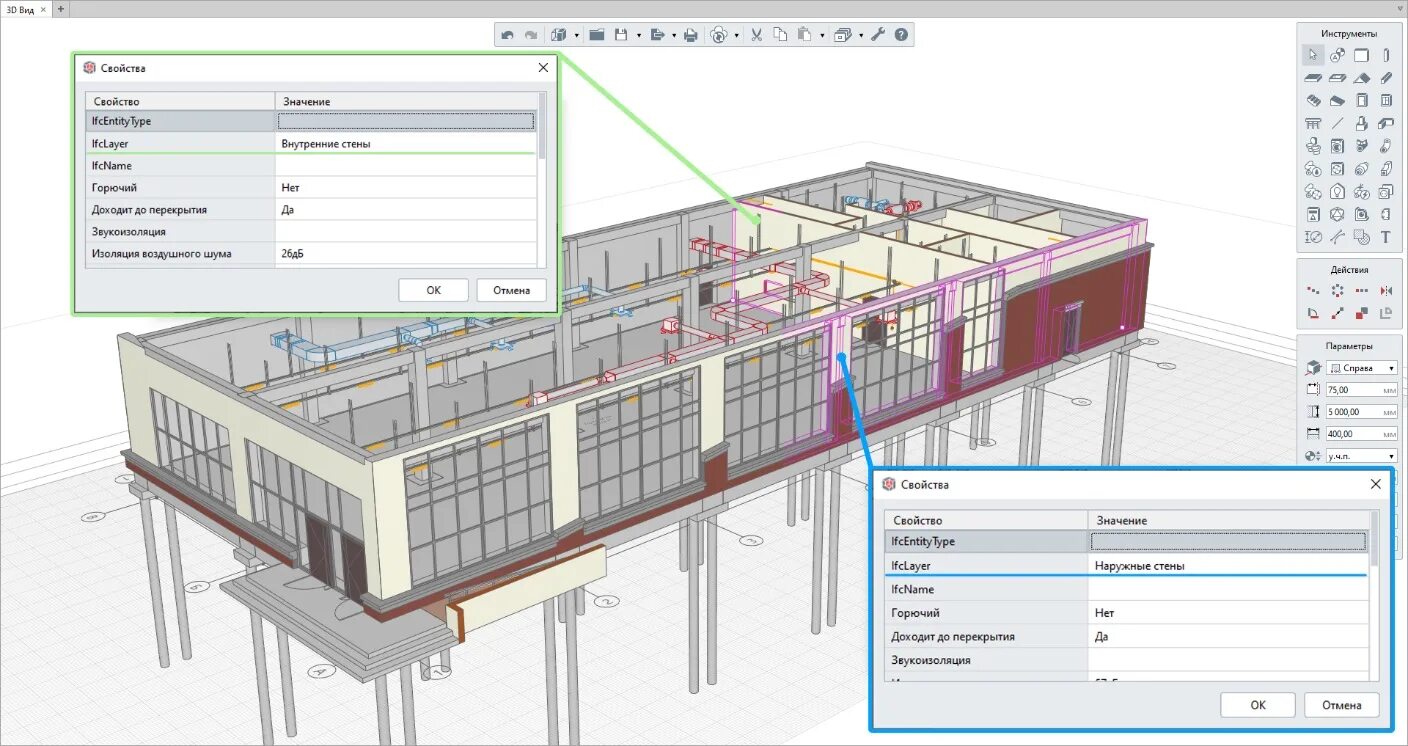
Task: Add a new tab with plus button
Action: click(60, 8)
